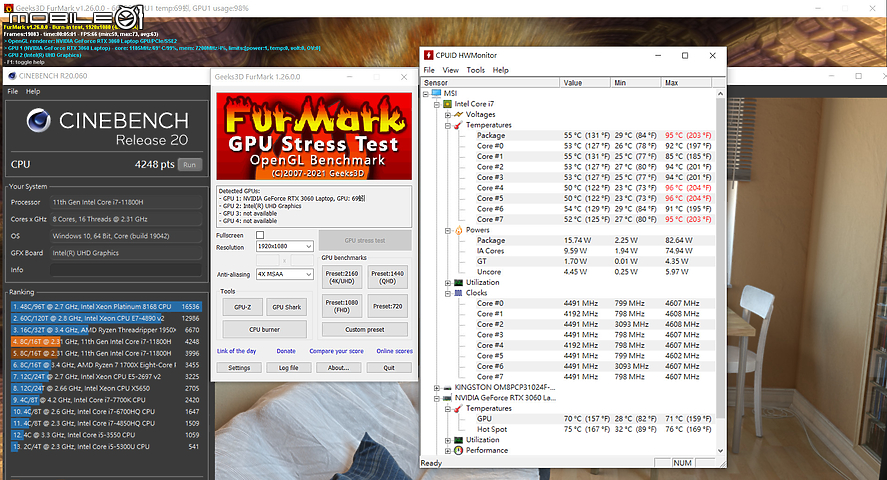Collapse the Clocks tree node
The image size is (887, 480).
click(x=447, y=293)
